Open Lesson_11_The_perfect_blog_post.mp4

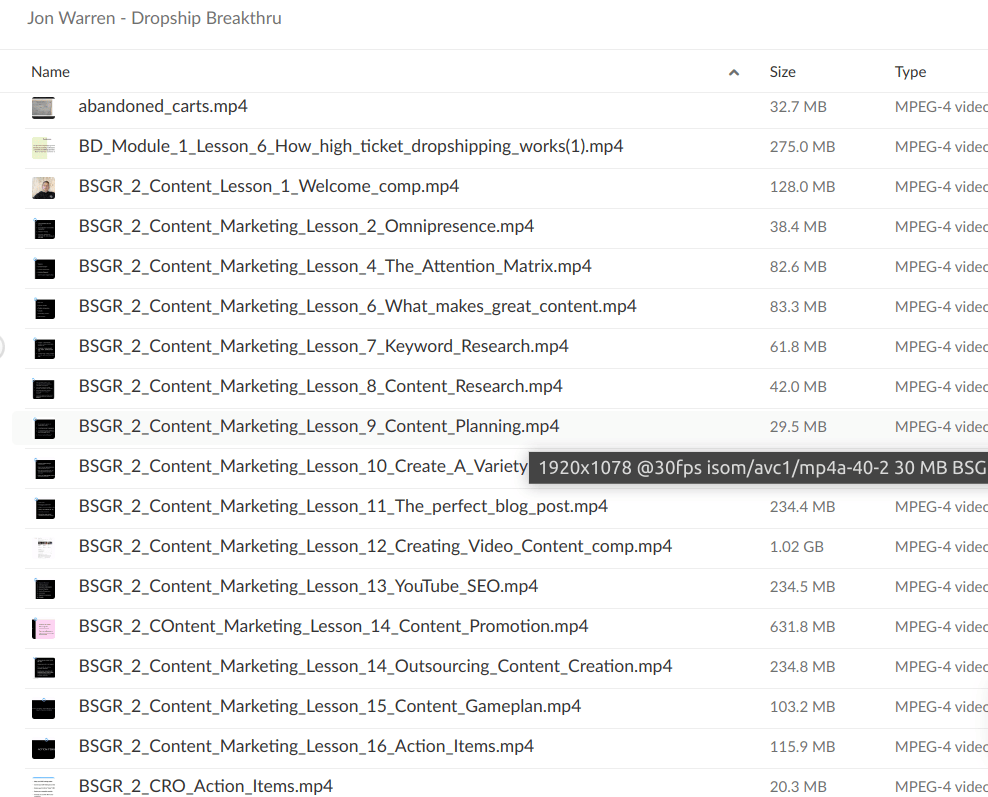click(343, 506)
